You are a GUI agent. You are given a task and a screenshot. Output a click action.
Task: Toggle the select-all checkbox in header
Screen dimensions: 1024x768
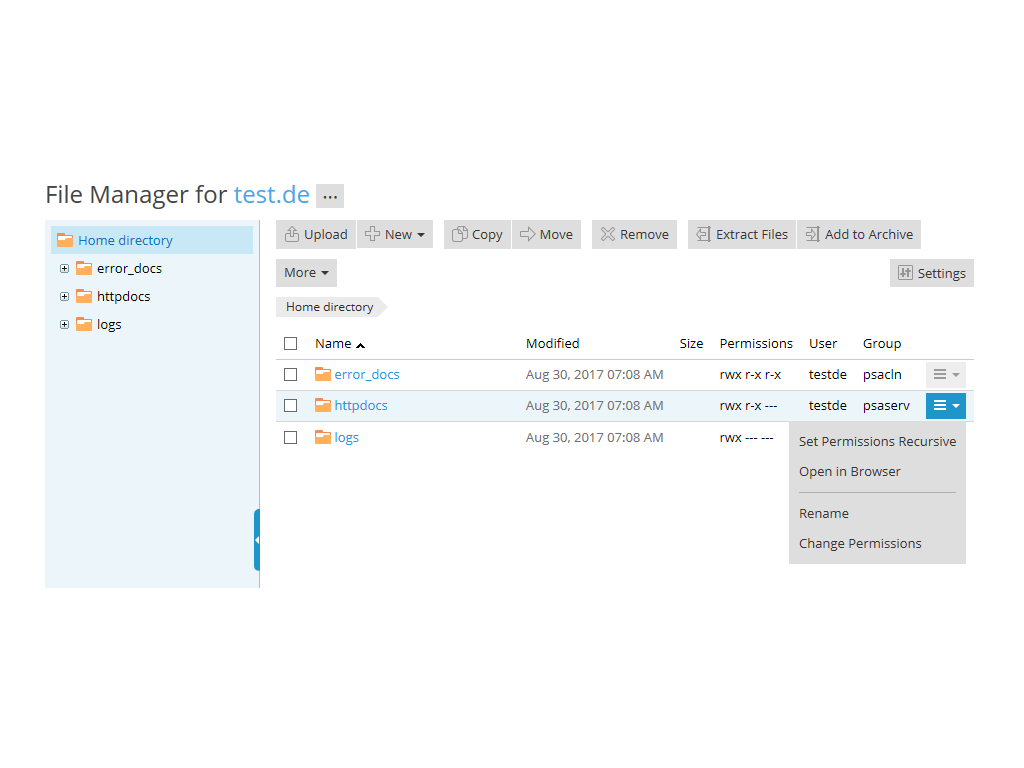click(x=290, y=343)
